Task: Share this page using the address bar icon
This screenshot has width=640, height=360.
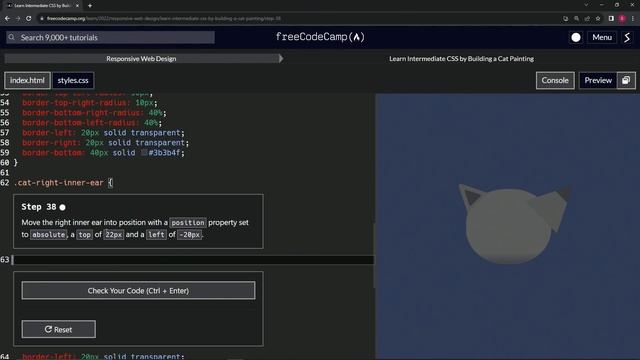Action: click(x=587, y=18)
